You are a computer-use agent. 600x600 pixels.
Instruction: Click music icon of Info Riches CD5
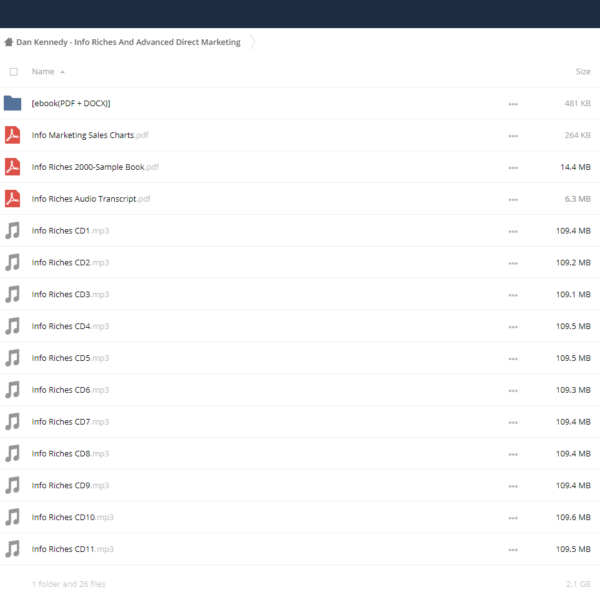[x=13, y=358]
